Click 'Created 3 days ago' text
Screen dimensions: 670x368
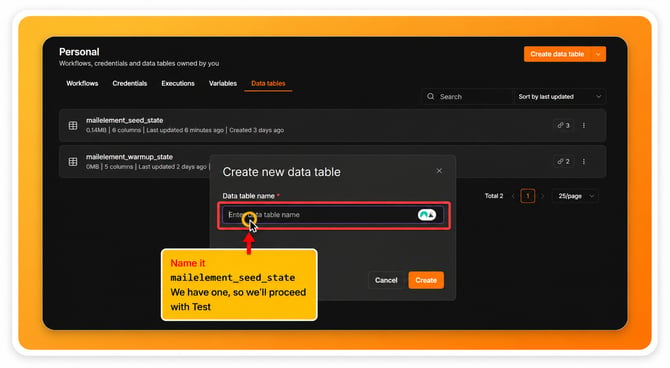click(x=256, y=130)
